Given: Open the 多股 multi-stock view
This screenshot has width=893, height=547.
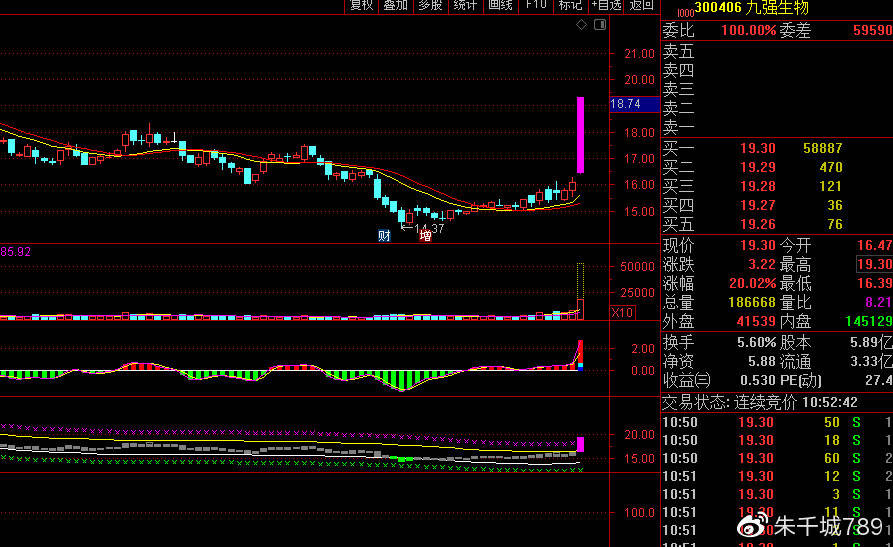Looking at the screenshot, I should (430, 6).
